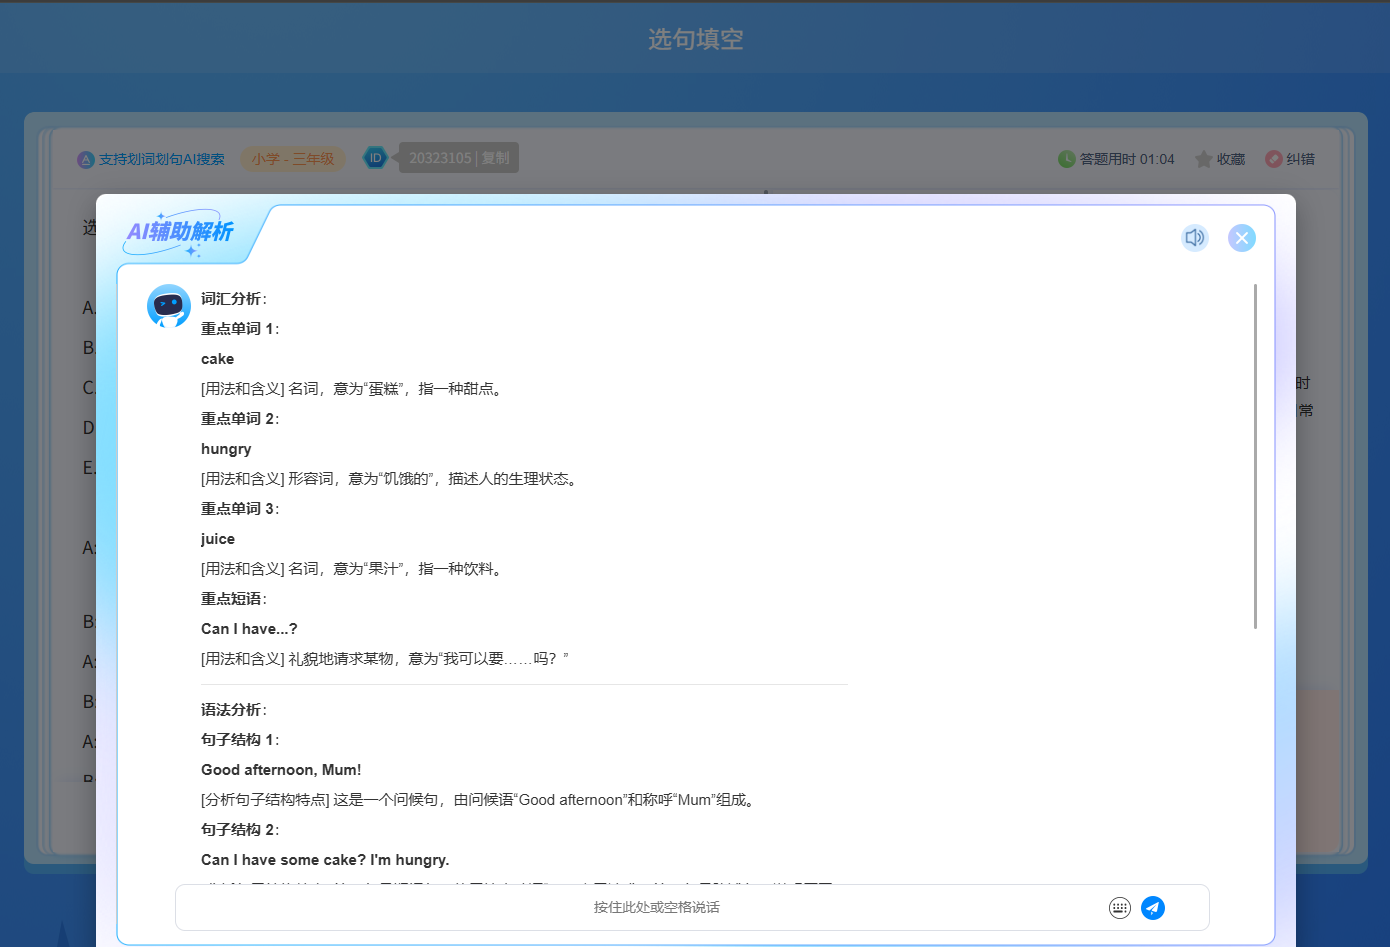Click the 按住此处或空格说话 voice input field

[x=656, y=908]
